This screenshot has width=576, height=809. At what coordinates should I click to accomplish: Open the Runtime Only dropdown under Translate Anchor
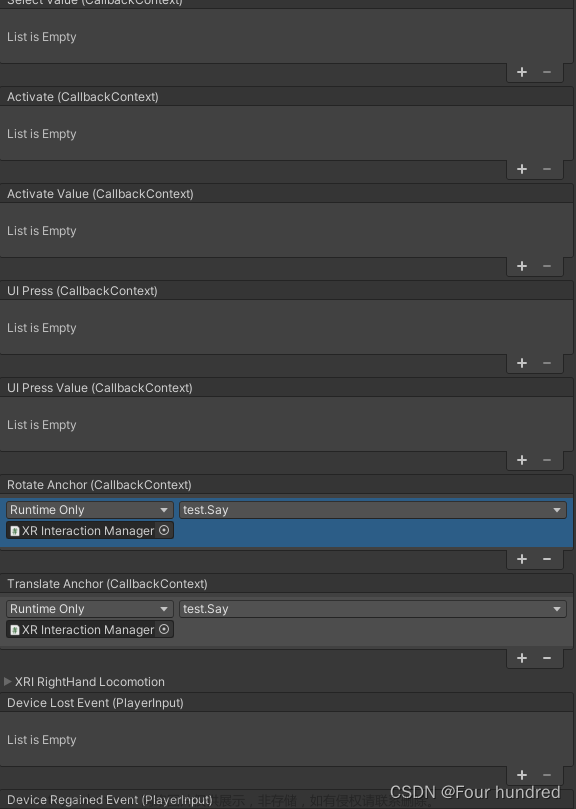point(88,609)
